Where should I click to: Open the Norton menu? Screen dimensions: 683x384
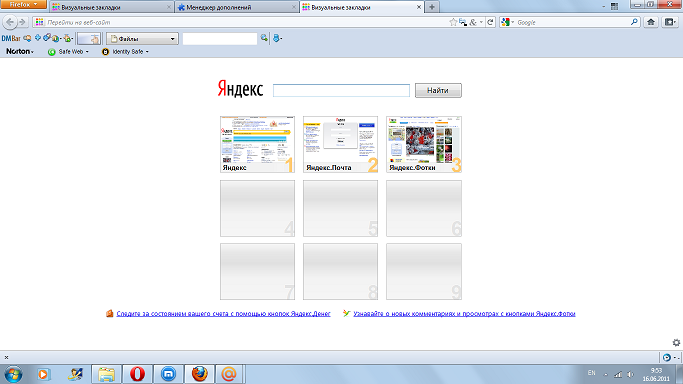point(20,51)
